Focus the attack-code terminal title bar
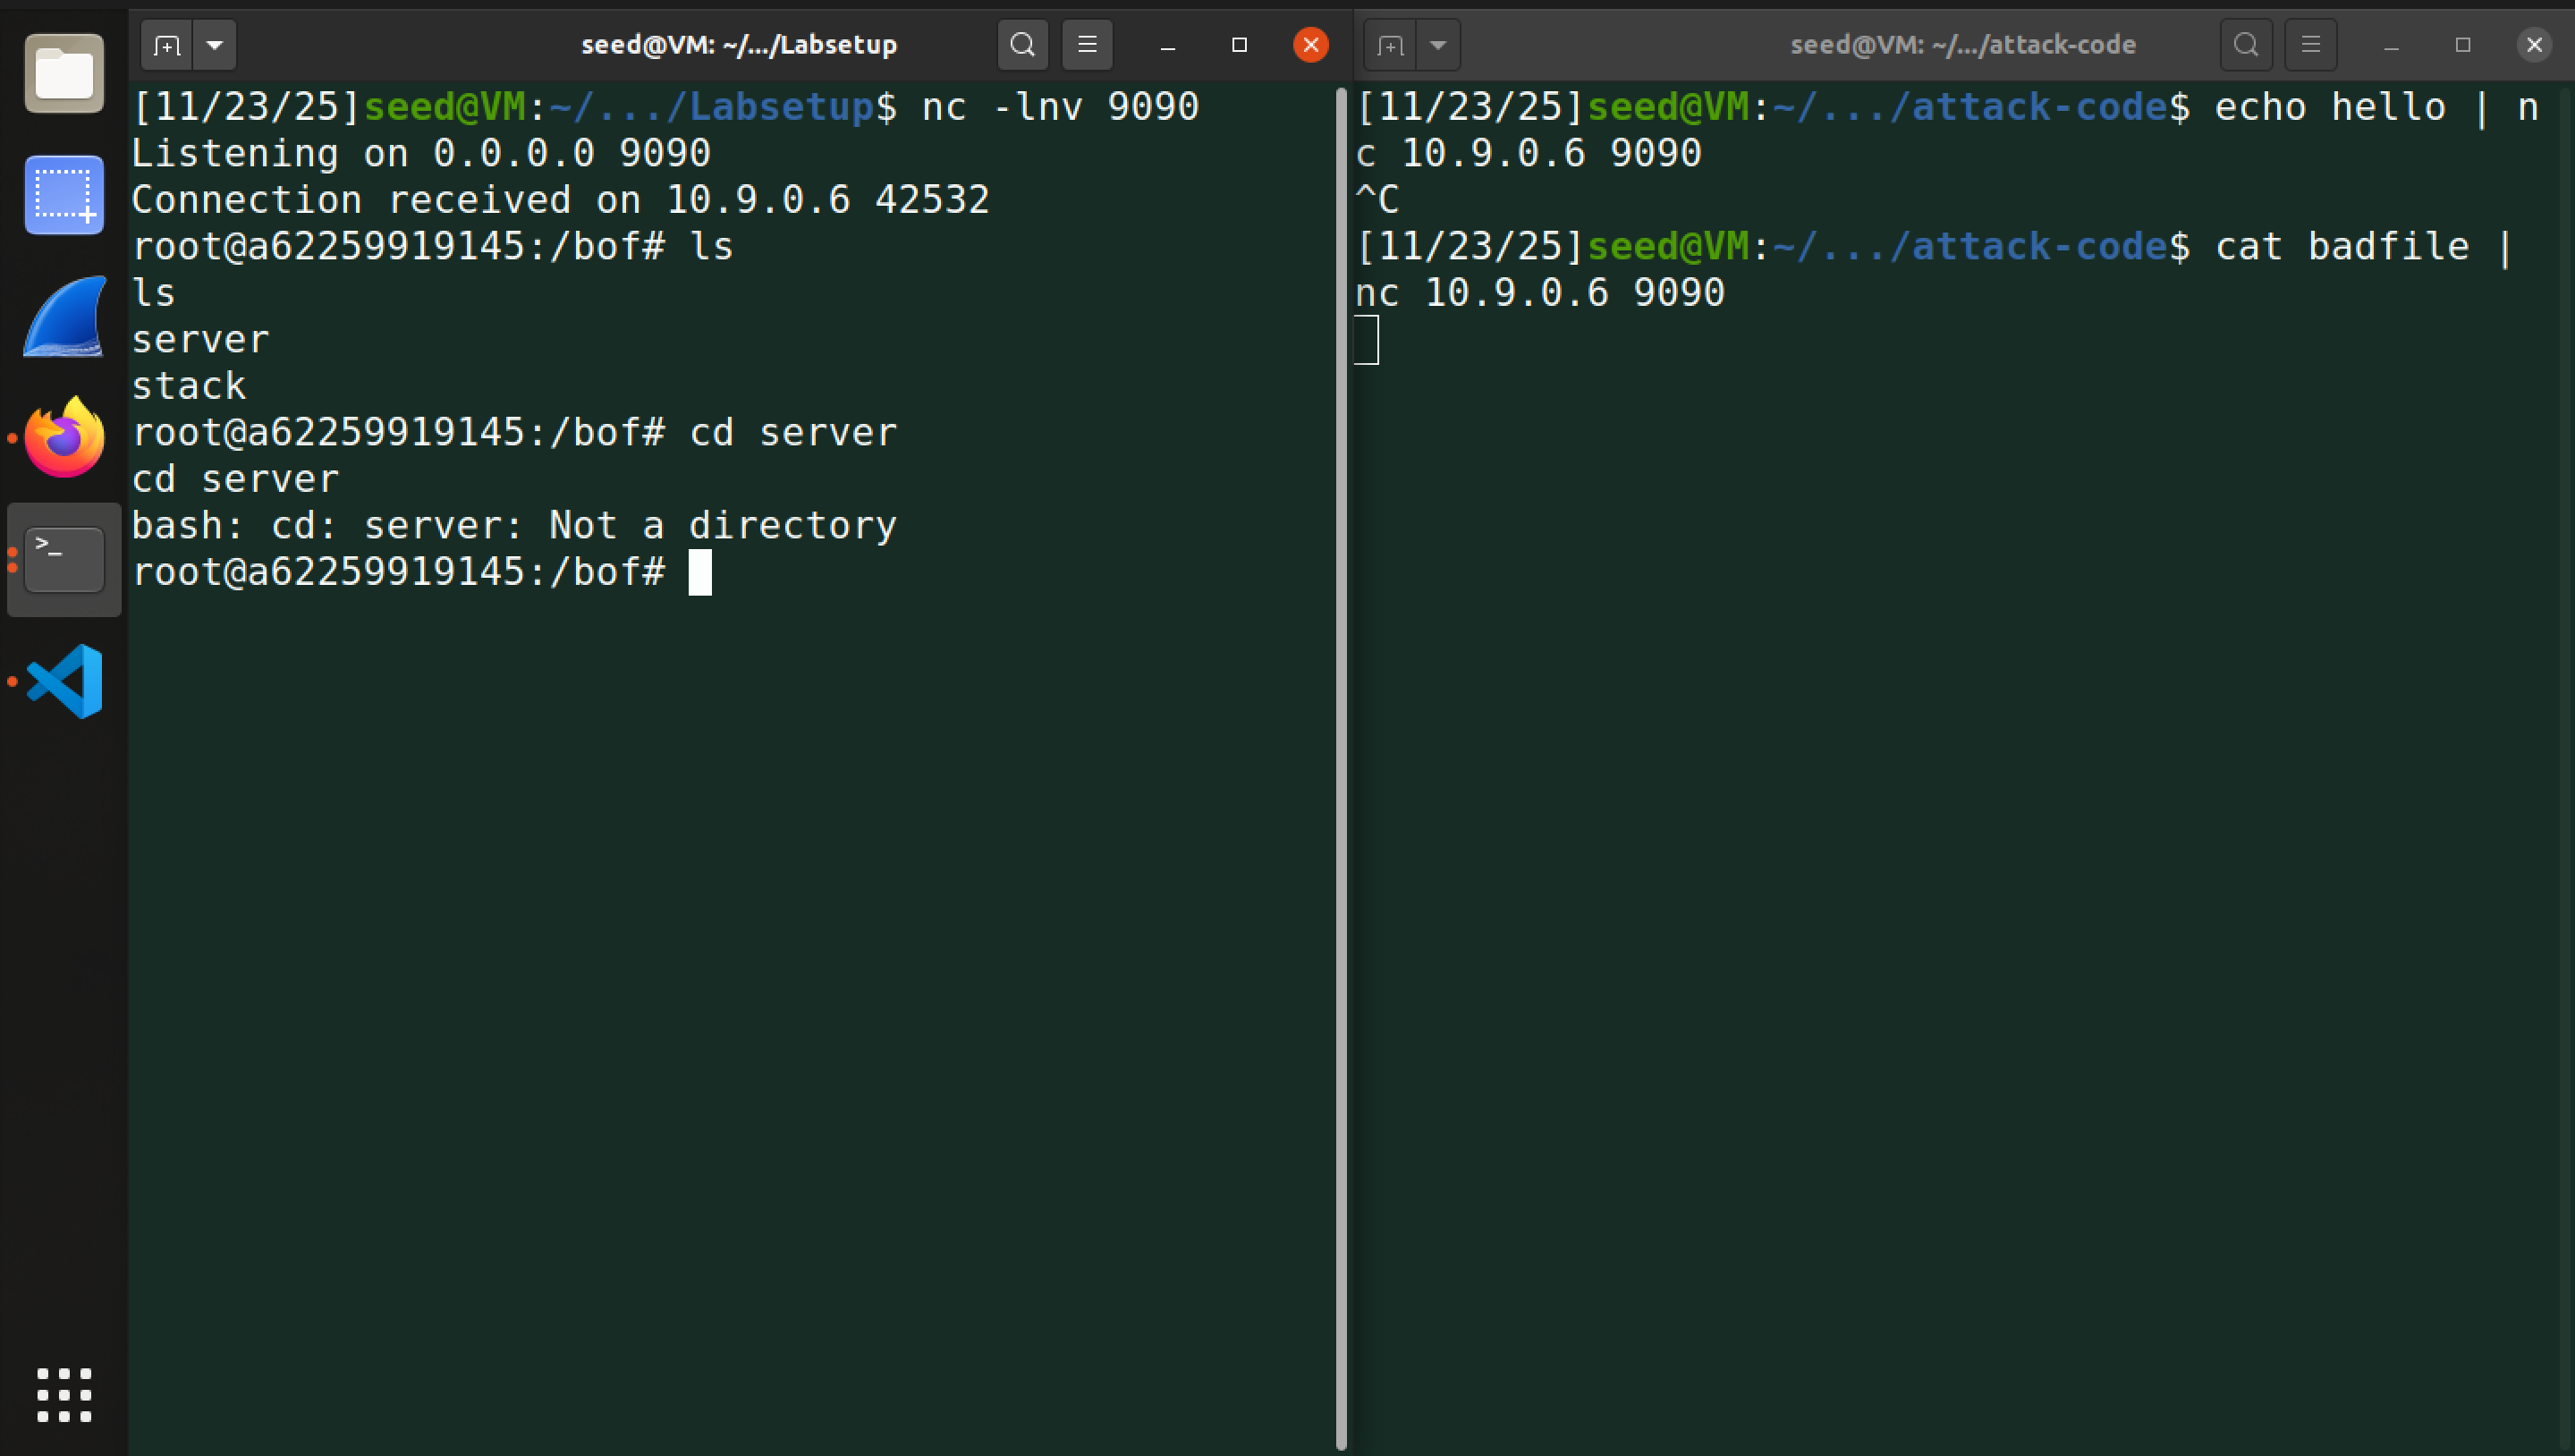 click(1962, 45)
